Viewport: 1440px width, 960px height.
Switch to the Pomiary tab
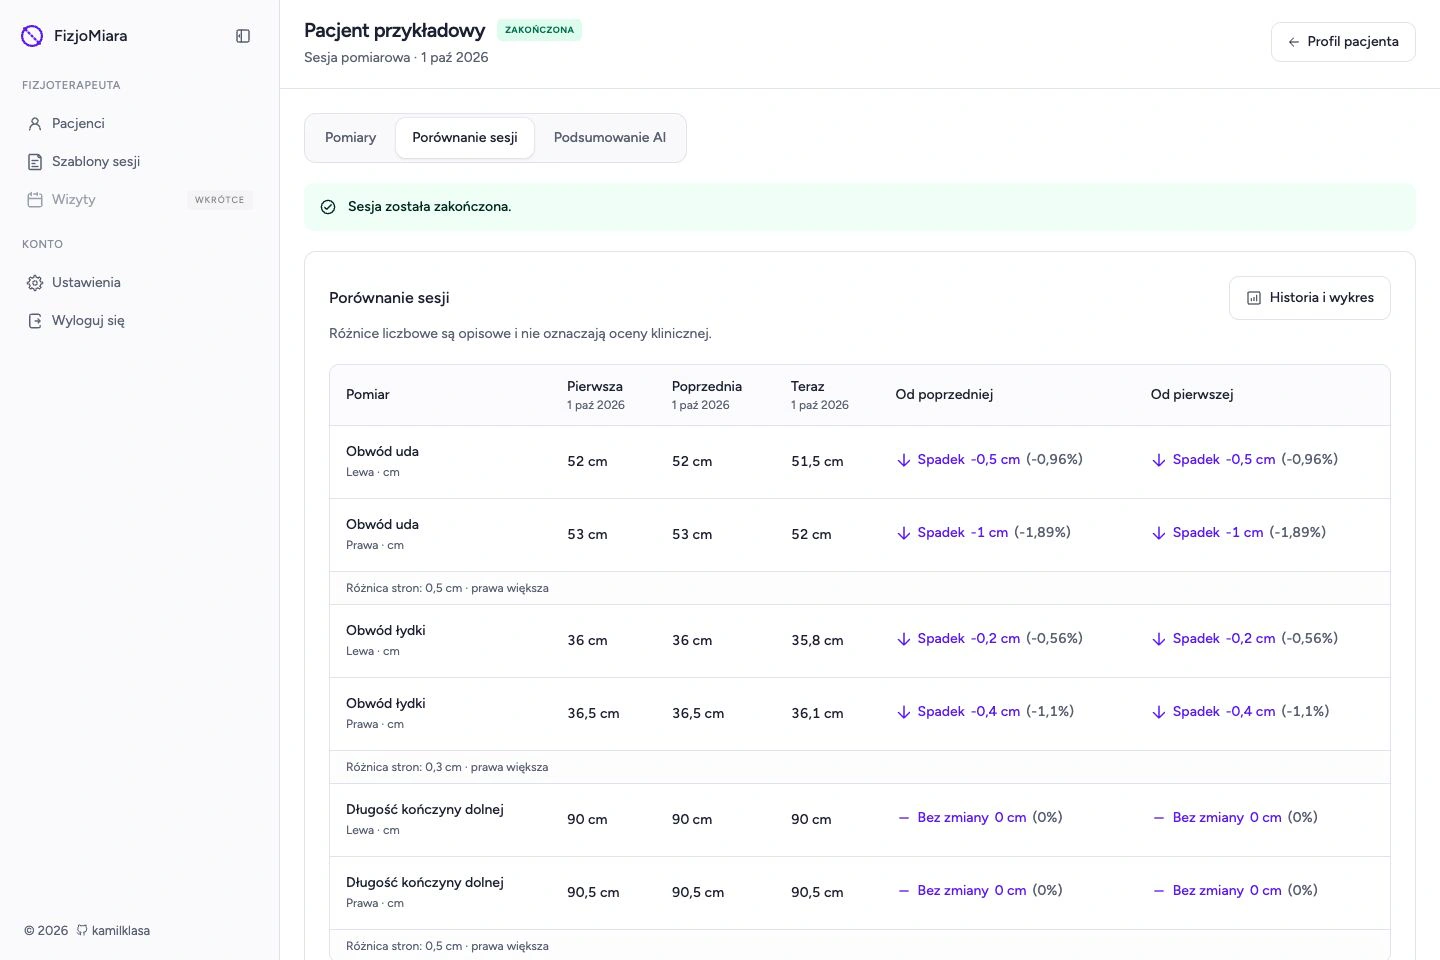click(x=351, y=138)
